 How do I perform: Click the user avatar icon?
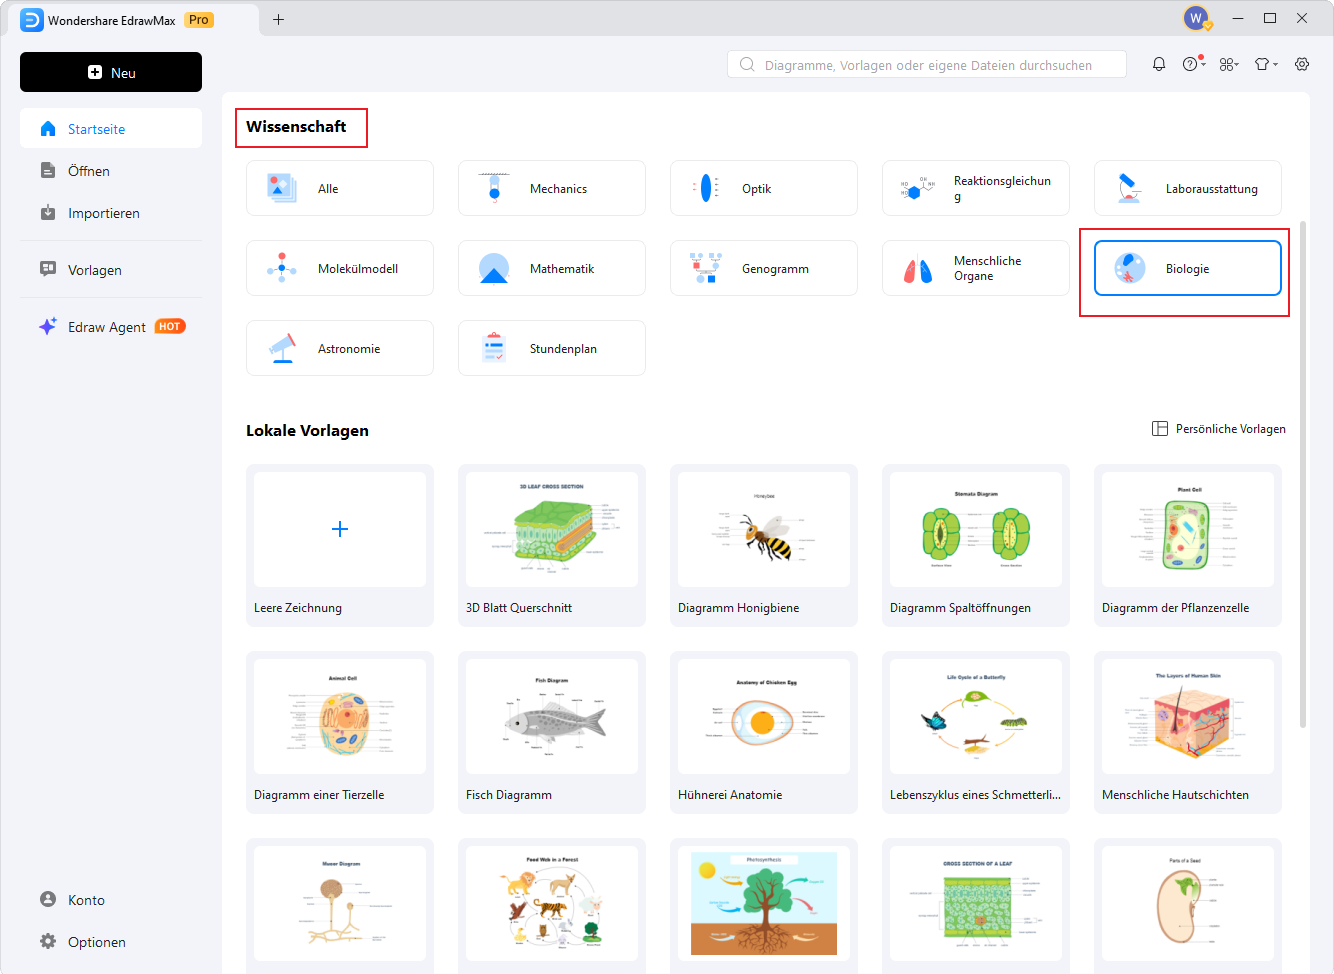coord(1195,18)
